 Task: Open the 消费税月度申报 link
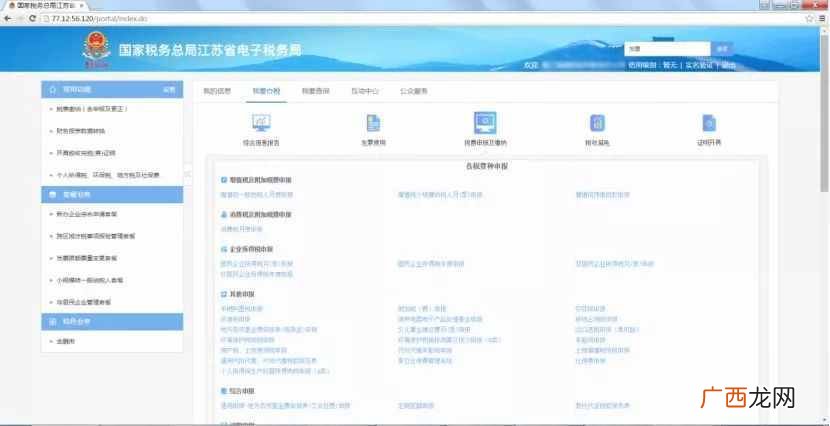241,229
